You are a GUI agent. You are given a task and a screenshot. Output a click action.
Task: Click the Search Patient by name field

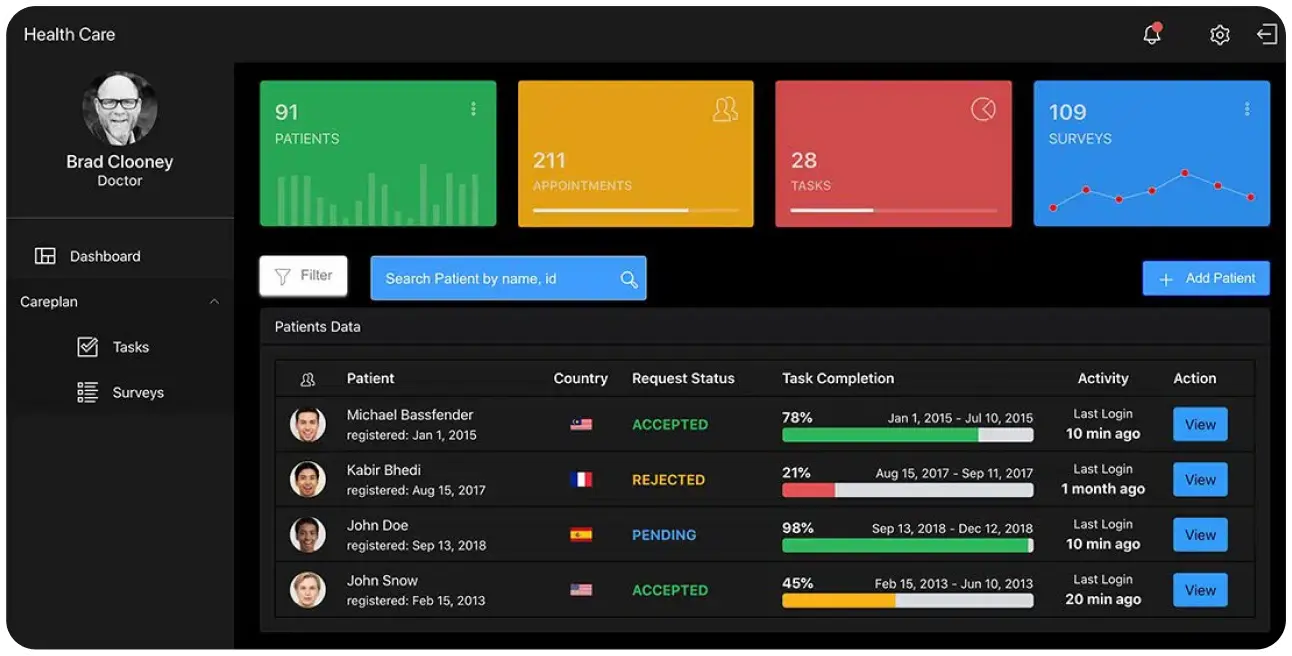coord(495,279)
